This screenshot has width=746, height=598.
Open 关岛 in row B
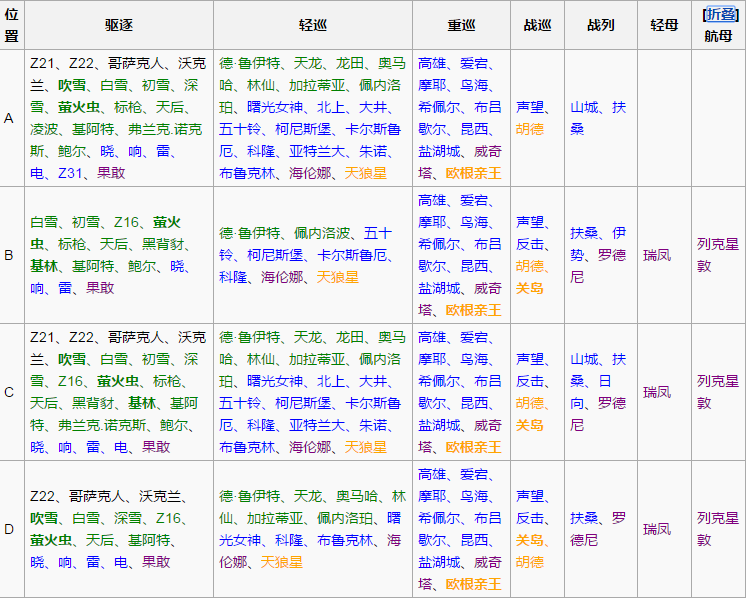point(530,288)
